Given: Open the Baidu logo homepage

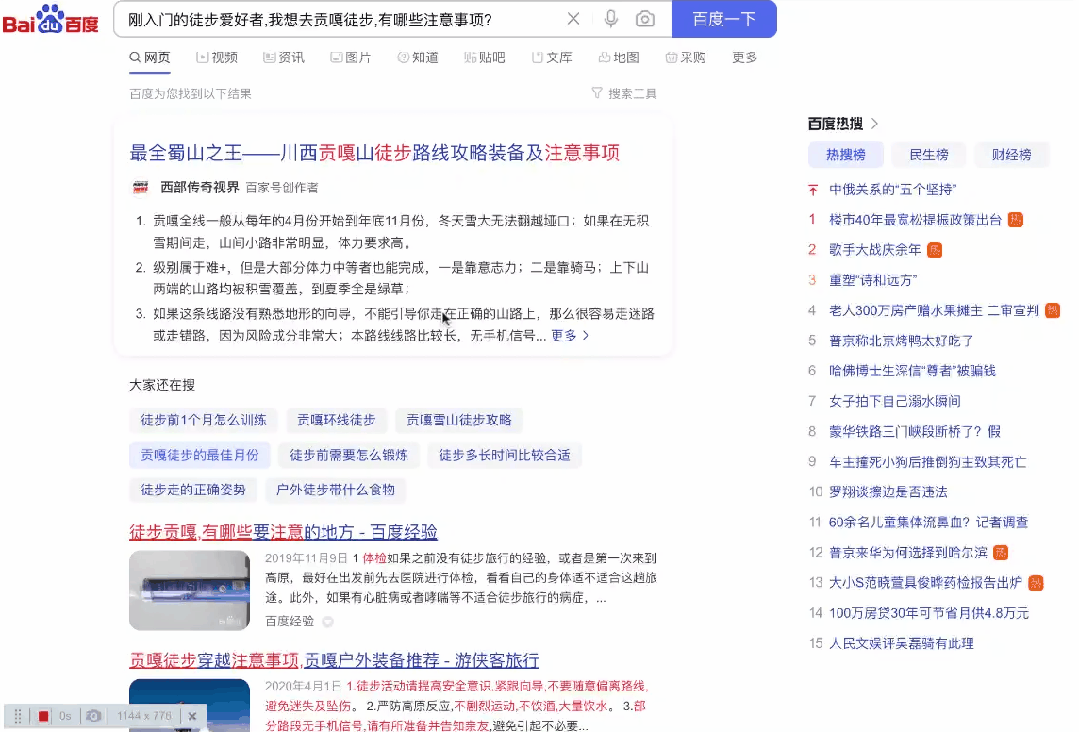Looking at the screenshot, I should tap(51, 19).
